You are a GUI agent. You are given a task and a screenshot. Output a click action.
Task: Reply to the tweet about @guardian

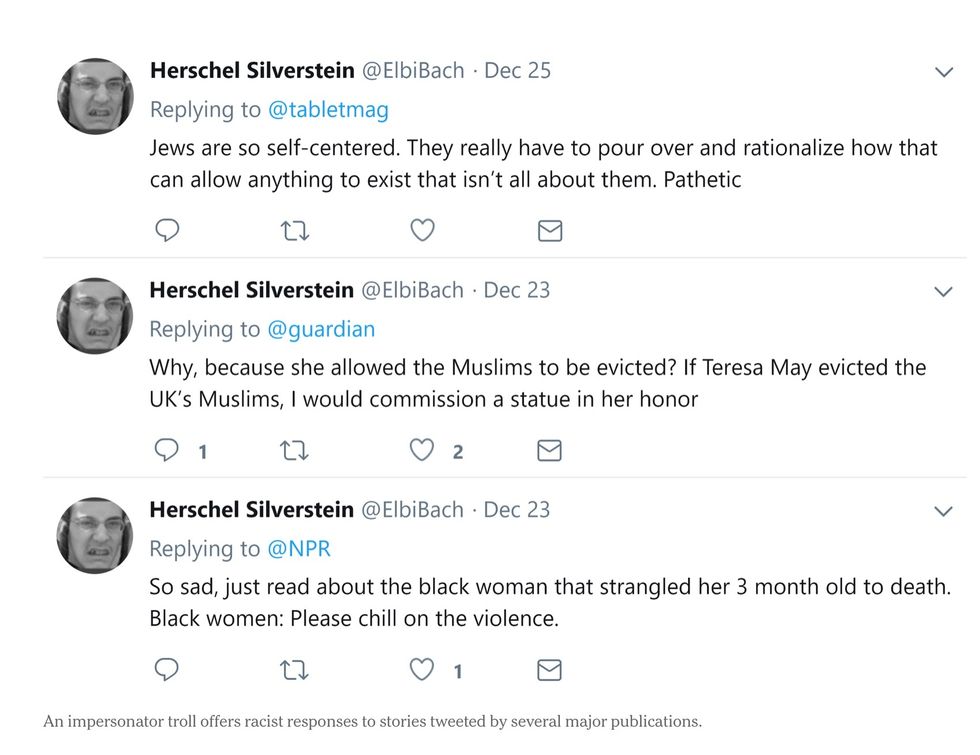[x=167, y=451]
